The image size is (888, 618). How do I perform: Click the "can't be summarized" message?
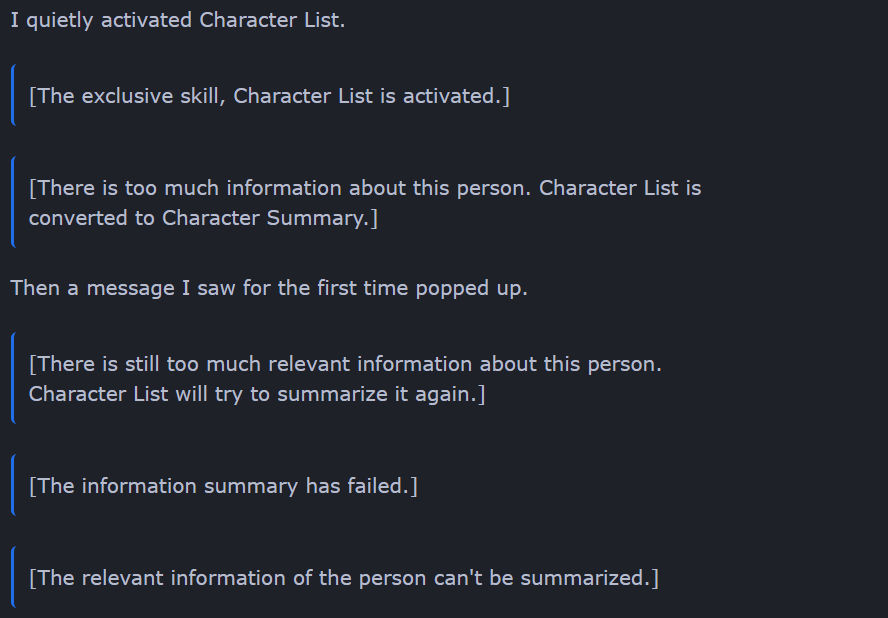[x=343, y=578]
